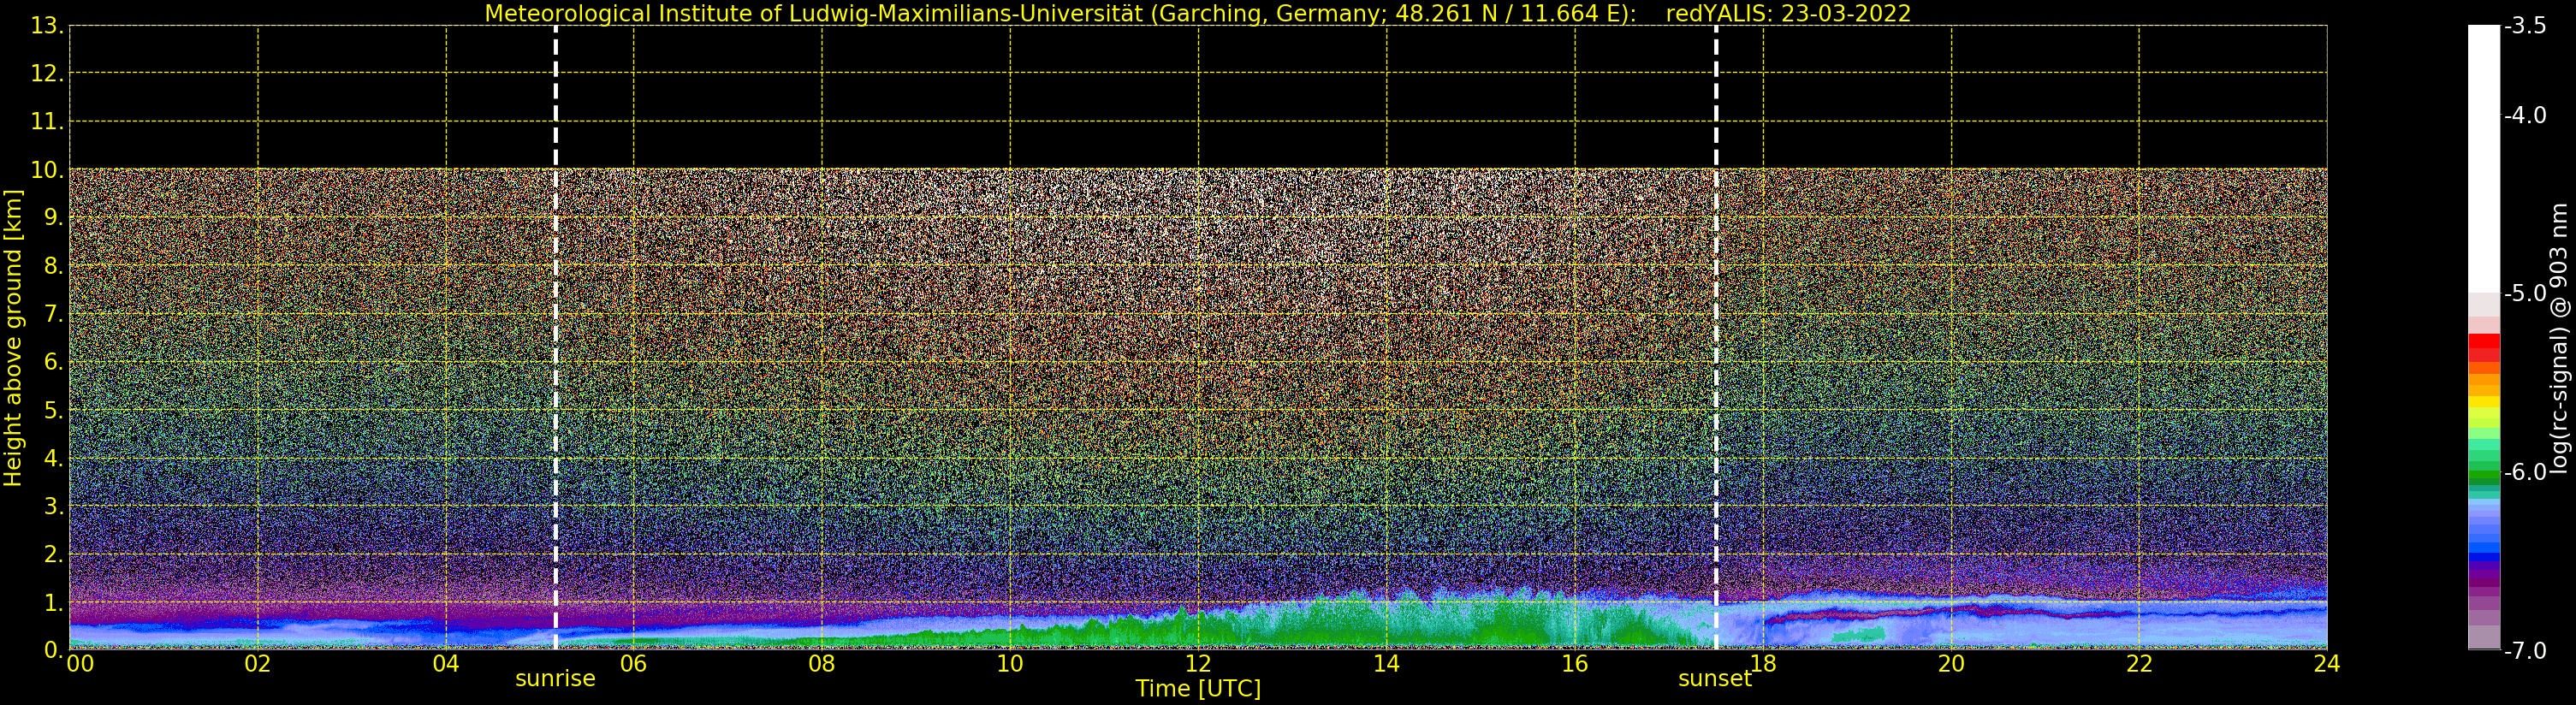Click the colorbar tick label -3.5

click(x=2526, y=26)
